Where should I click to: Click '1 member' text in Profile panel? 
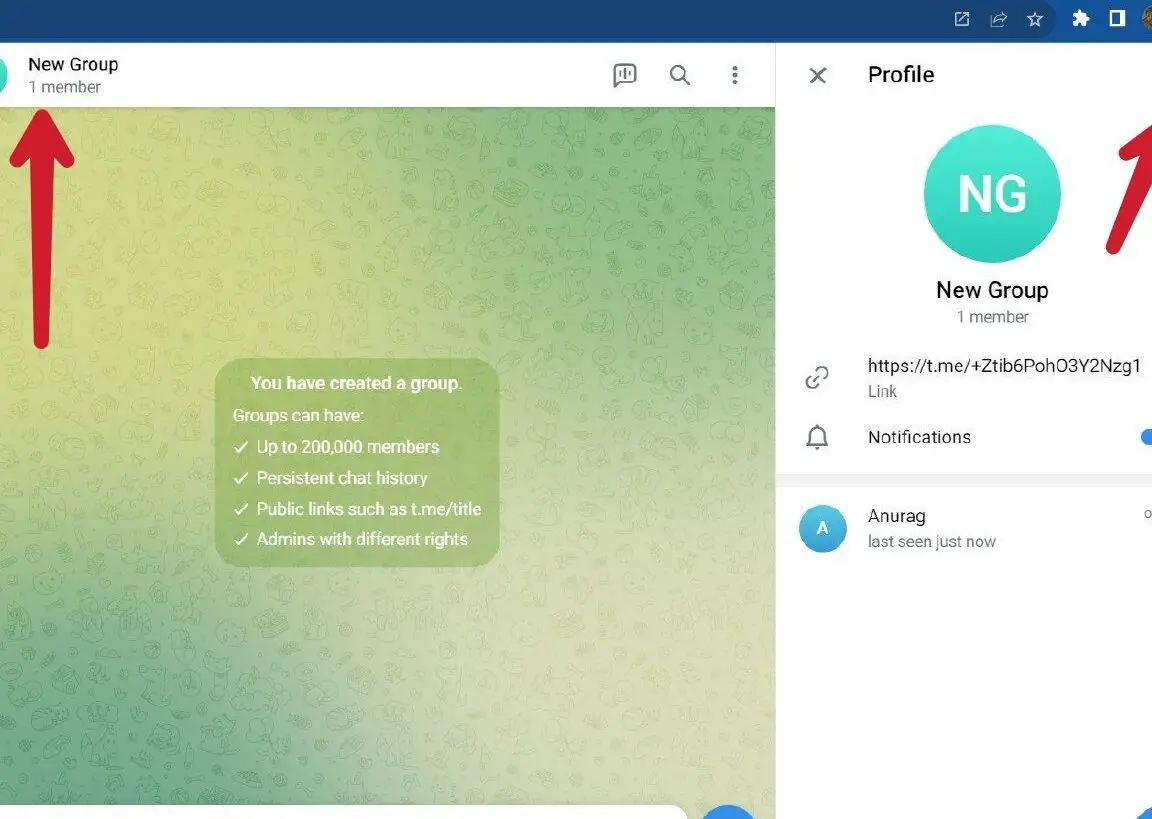pyautogui.click(x=992, y=317)
